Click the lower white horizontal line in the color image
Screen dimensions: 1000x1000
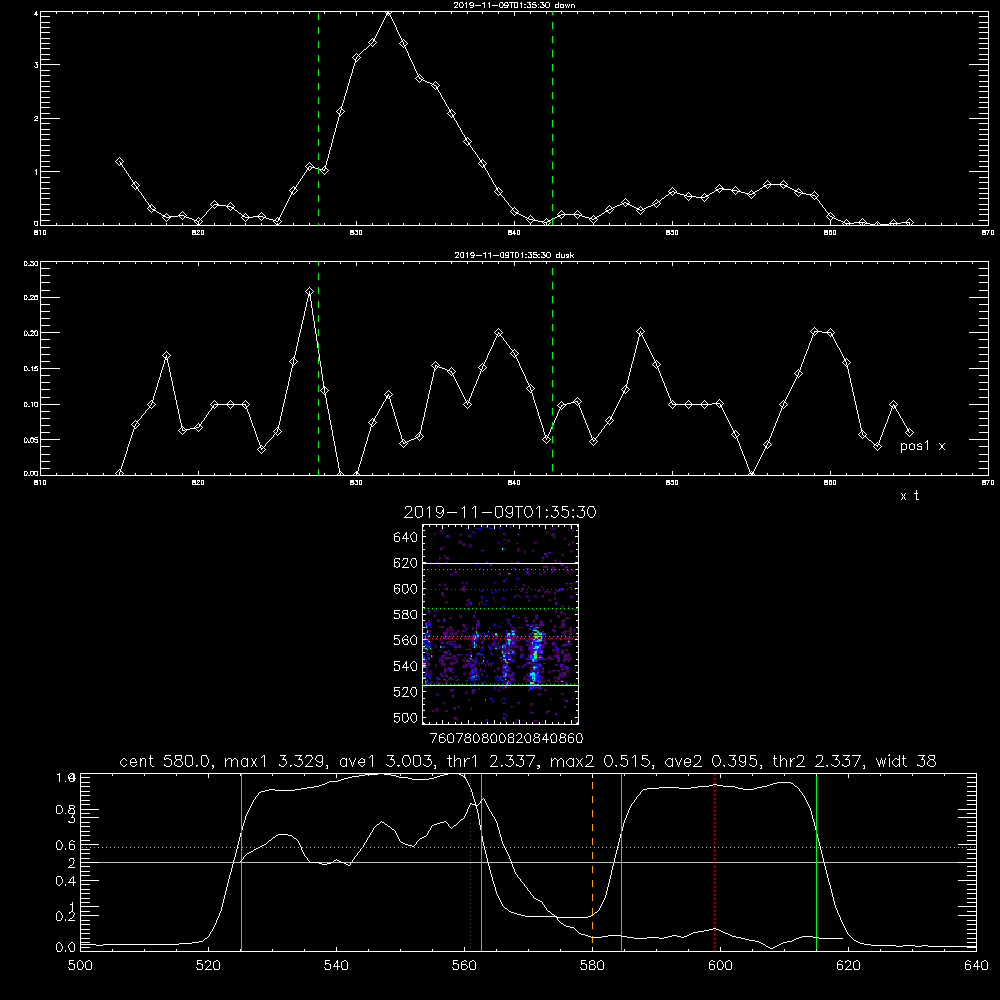tap(501, 686)
